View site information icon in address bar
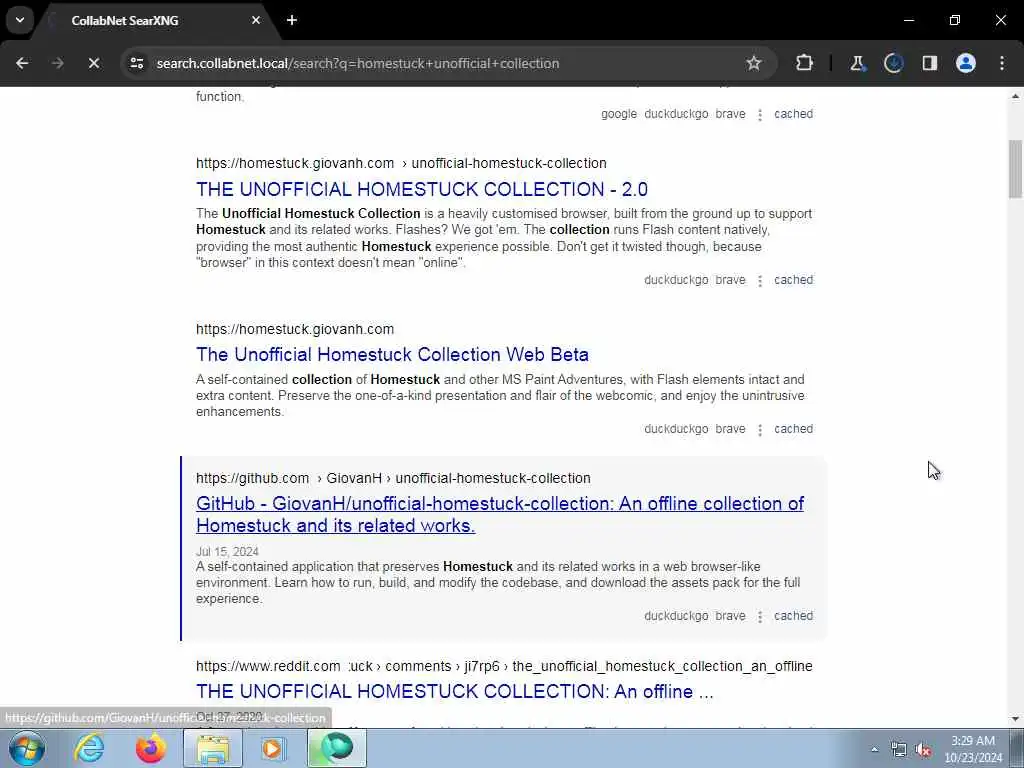Viewport: 1024px width, 768px height. coord(136,63)
